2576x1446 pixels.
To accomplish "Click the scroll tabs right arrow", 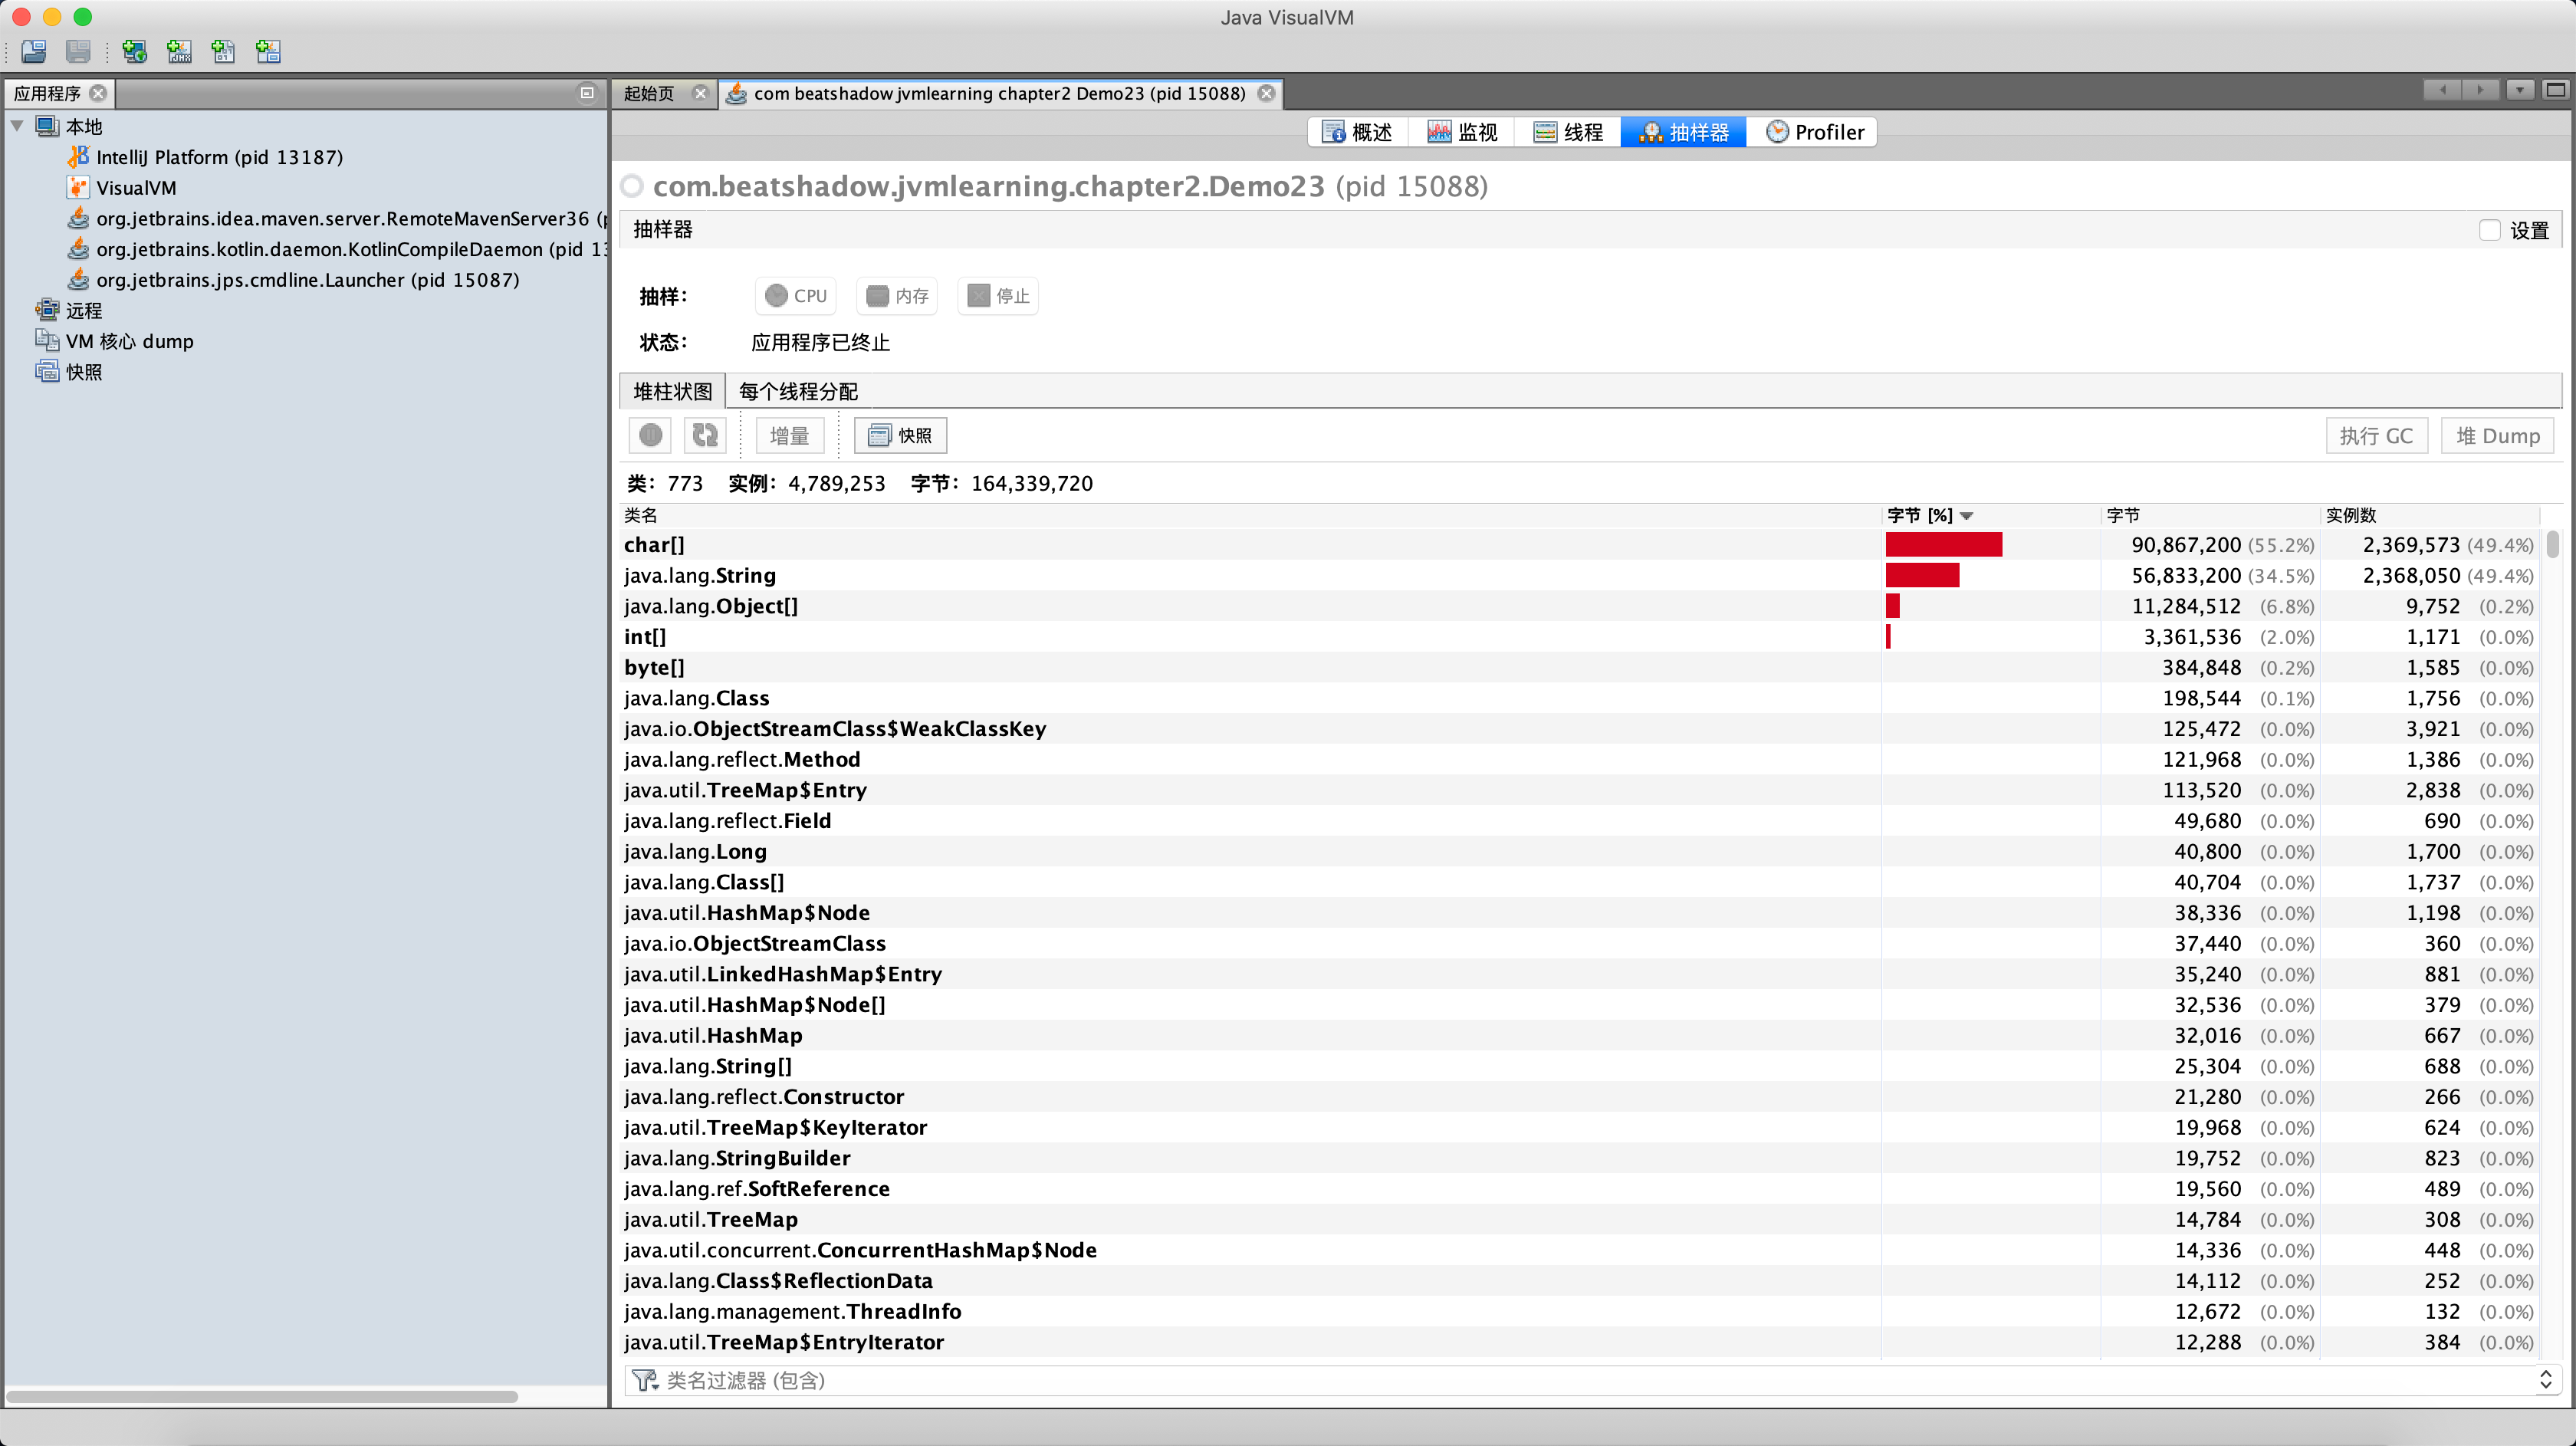I will pyautogui.click(x=2480, y=90).
